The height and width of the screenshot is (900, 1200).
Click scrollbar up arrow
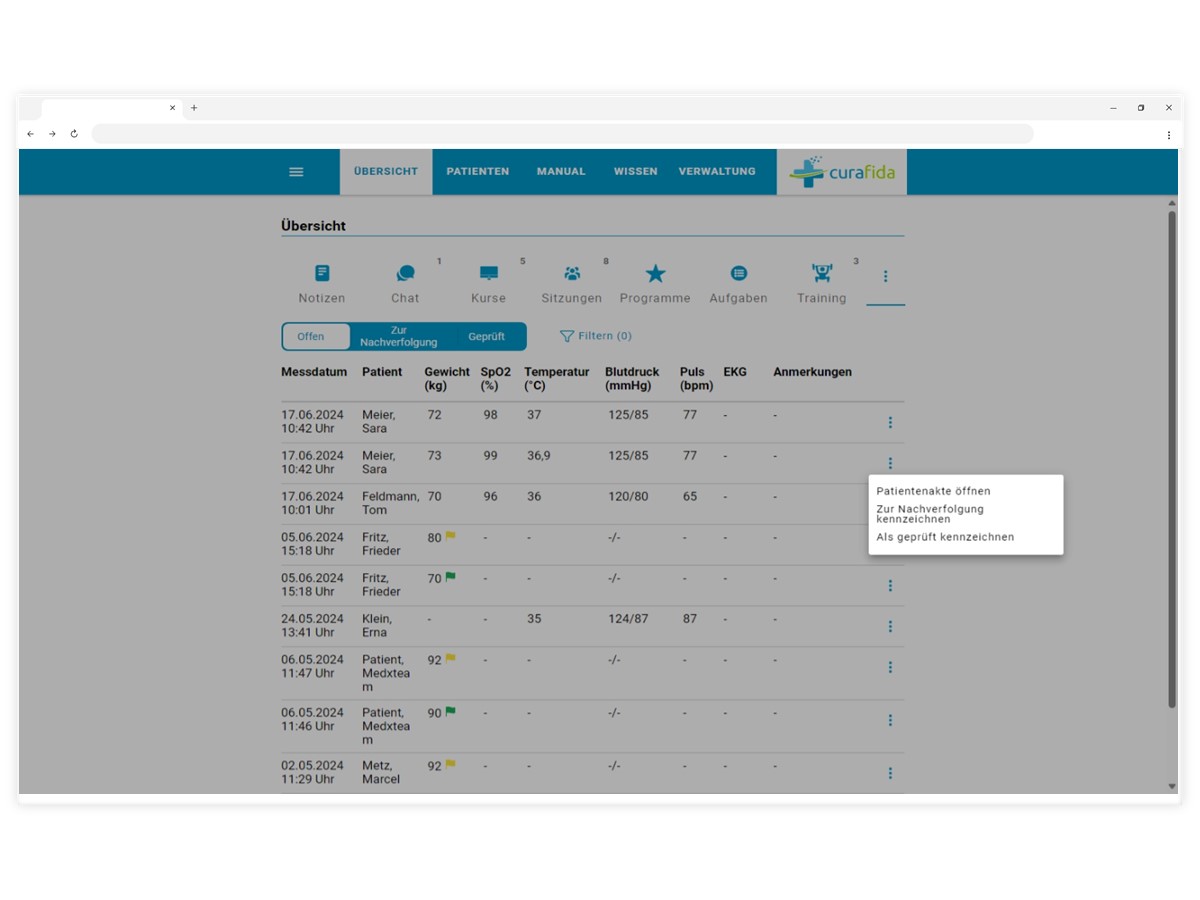click(1172, 203)
